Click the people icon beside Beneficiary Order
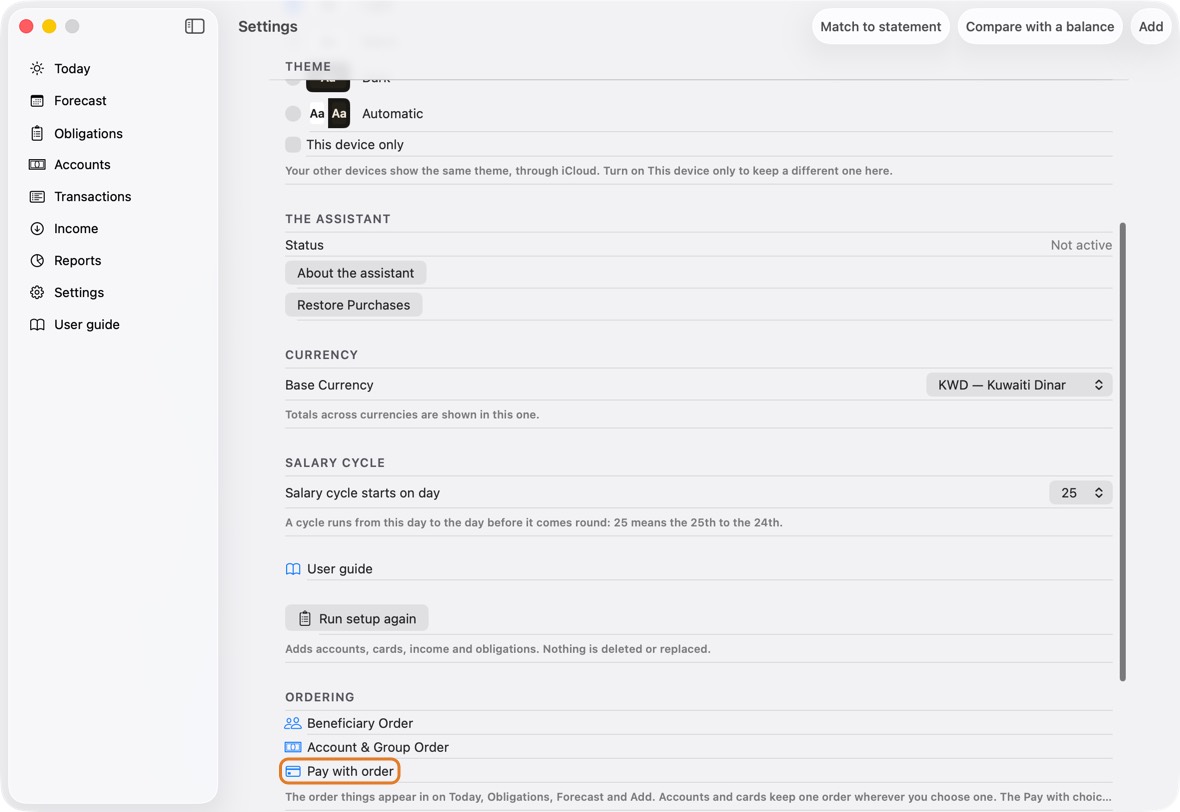The image size is (1180, 812). (293, 723)
